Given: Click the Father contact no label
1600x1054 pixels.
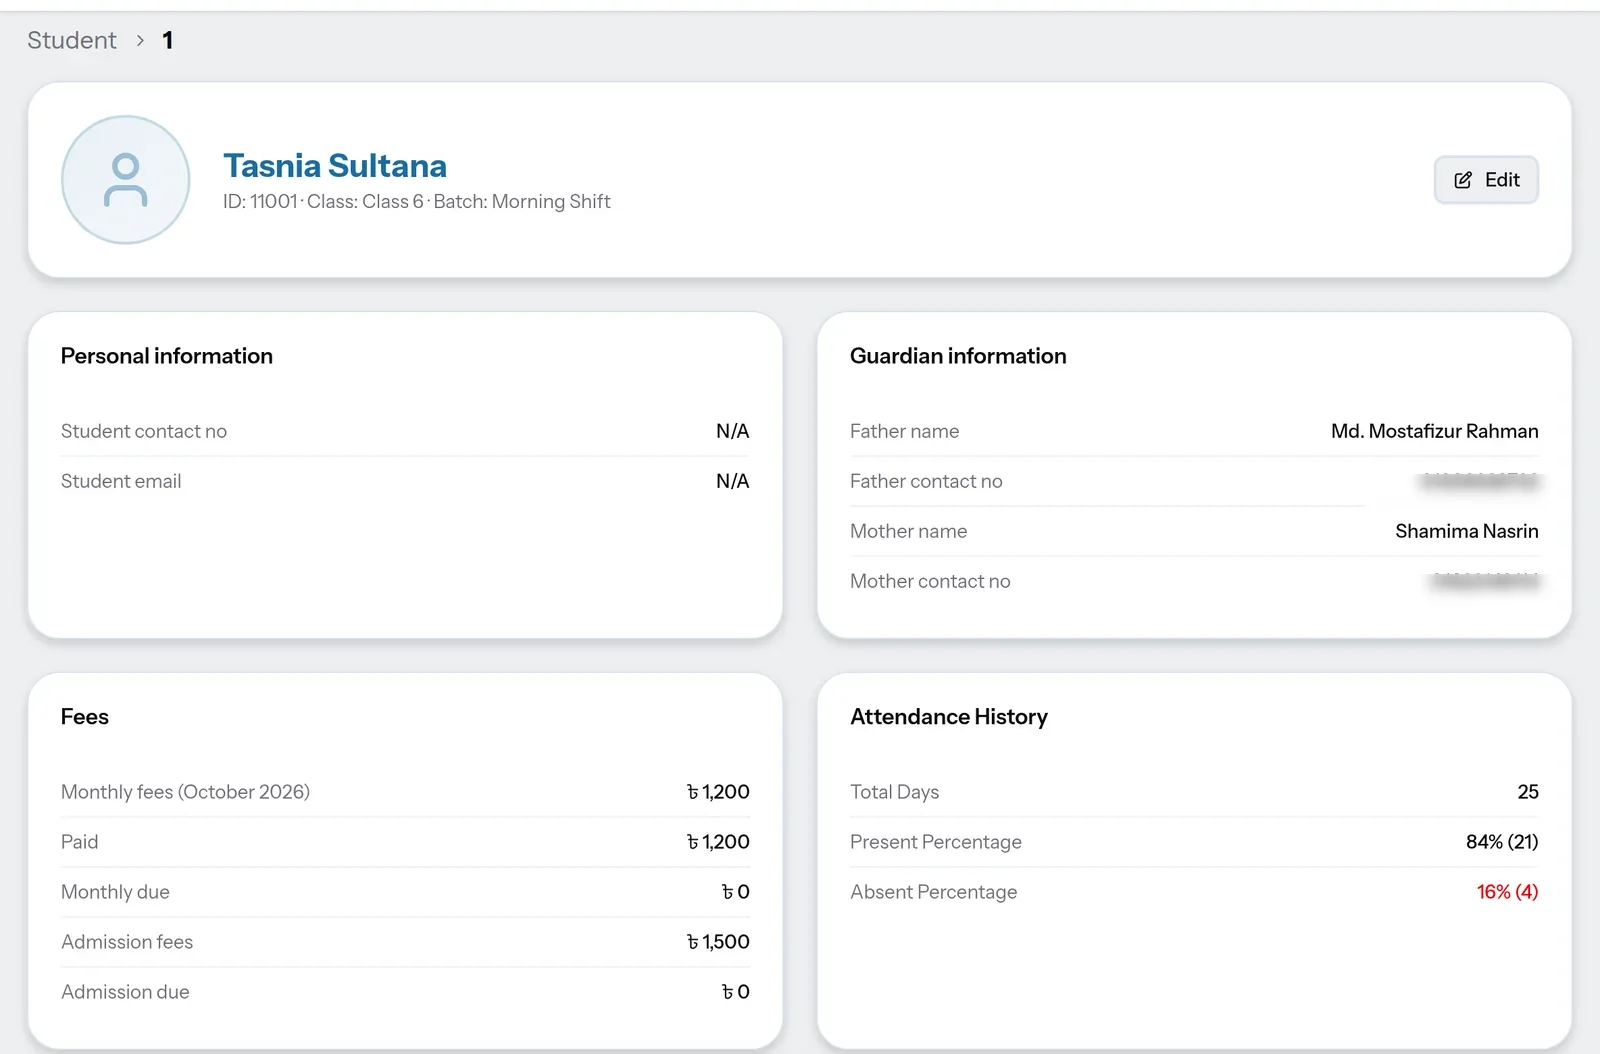Looking at the screenshot, I should tap(926, 481).
